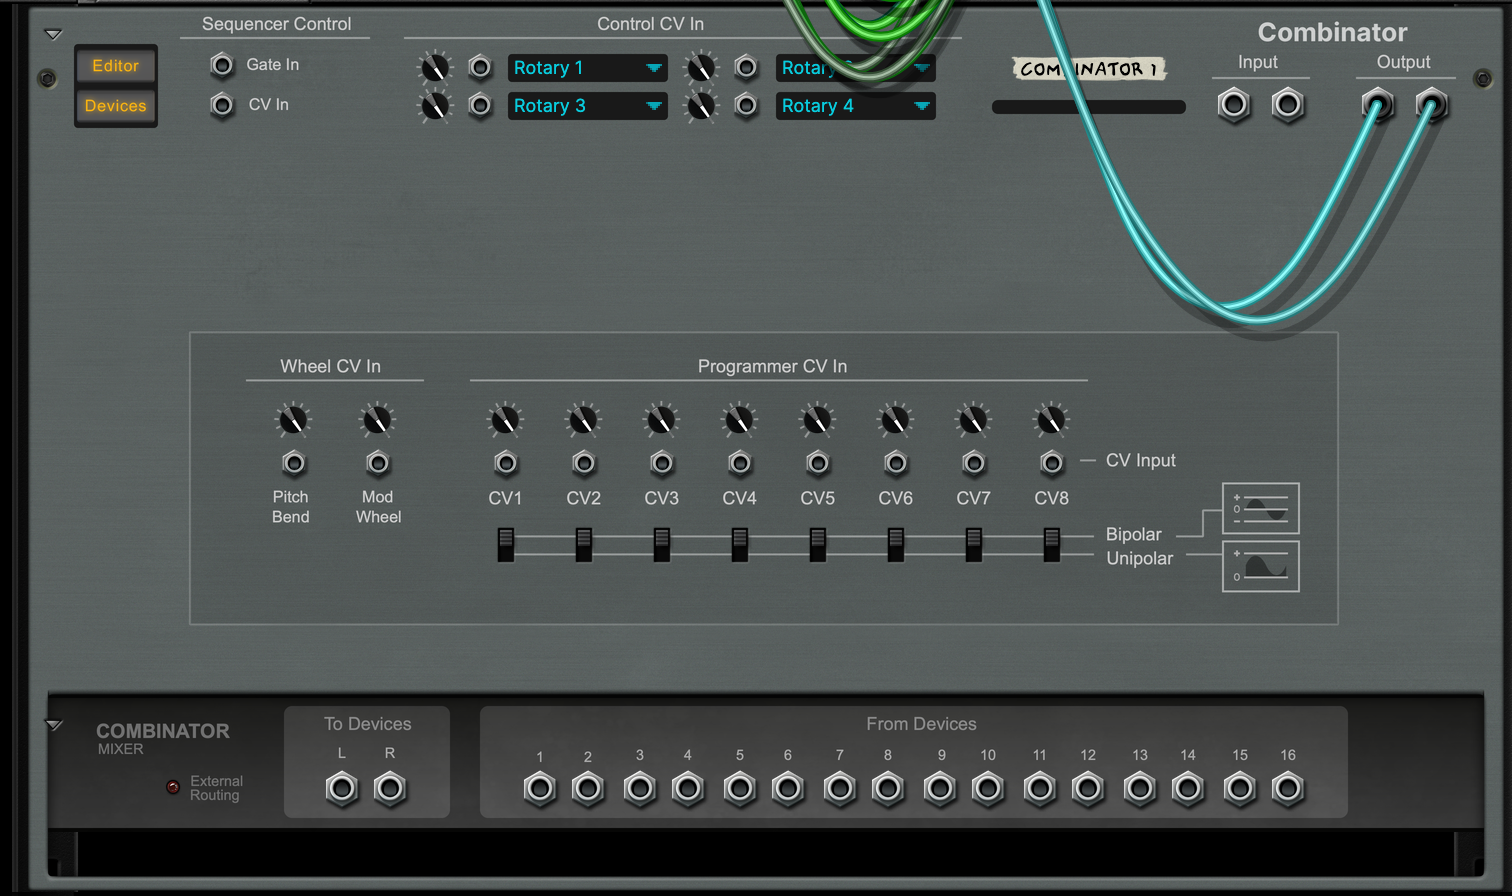
Task: Click the CV7 input jack
Action: [973, 462]
